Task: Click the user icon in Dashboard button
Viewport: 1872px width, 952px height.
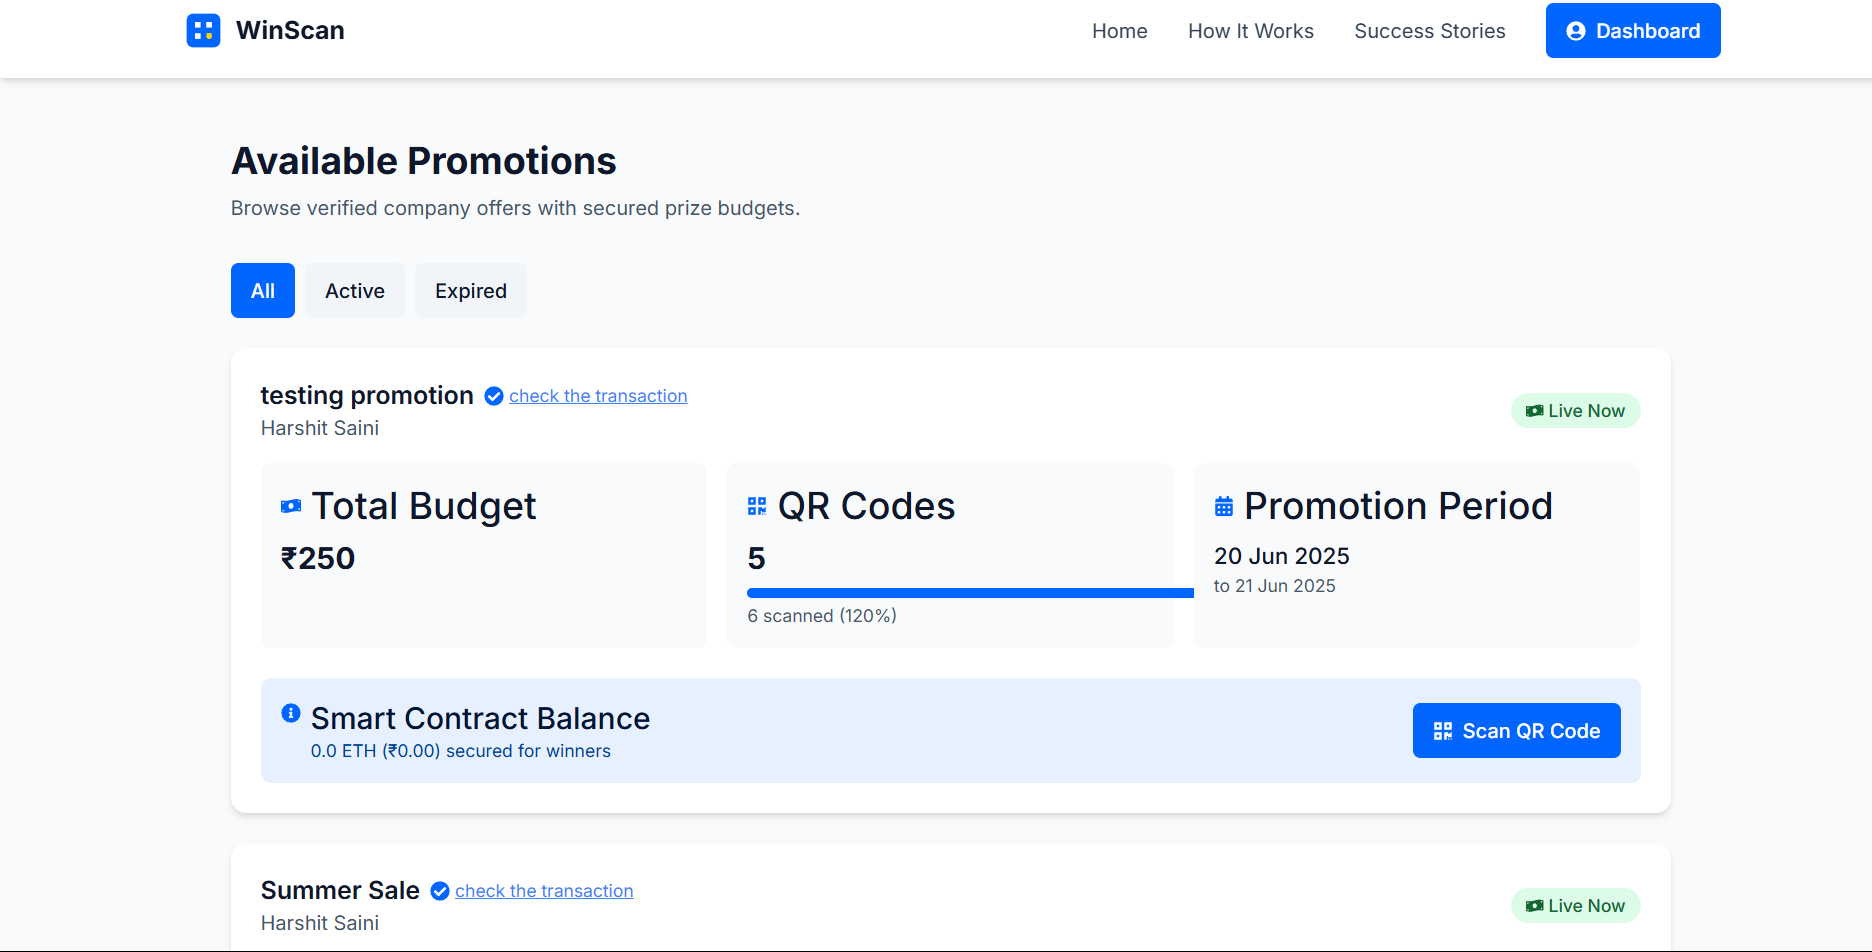Action: pyautogui.click(x=1576, y=31)
